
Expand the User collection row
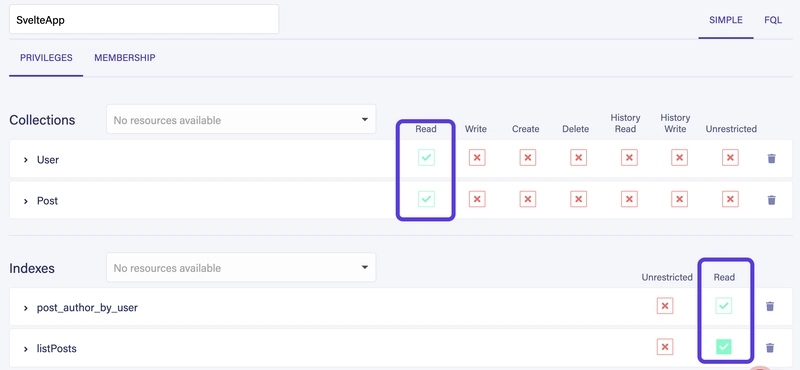pos(25,160)
